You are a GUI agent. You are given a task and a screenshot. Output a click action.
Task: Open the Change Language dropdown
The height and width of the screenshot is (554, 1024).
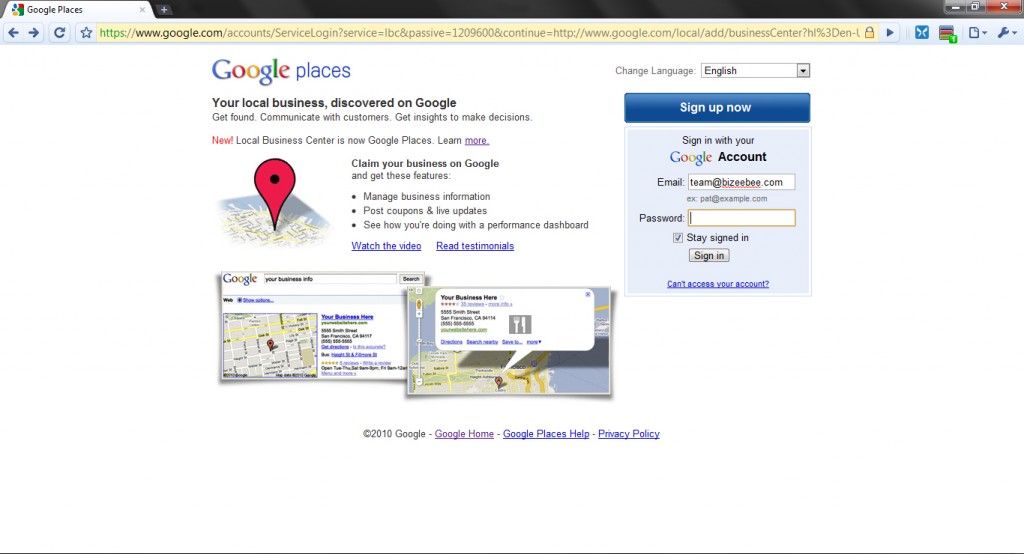(755, 71)
